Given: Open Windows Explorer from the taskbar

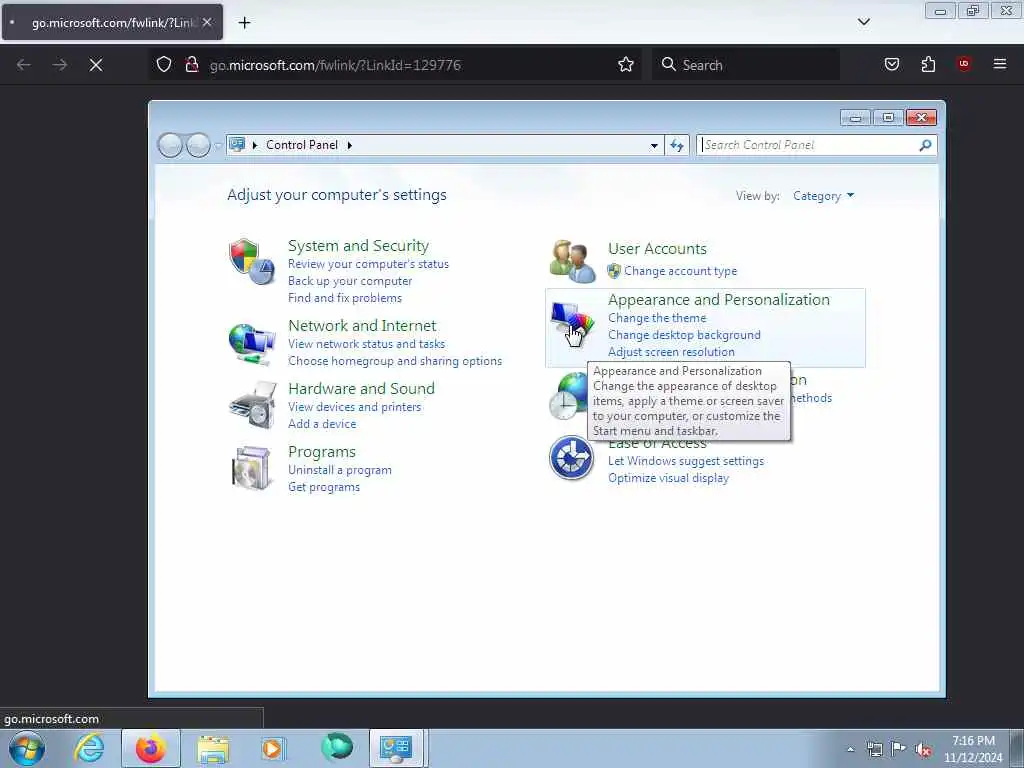Looking at the screenshot, I should [x=213, y=748].
